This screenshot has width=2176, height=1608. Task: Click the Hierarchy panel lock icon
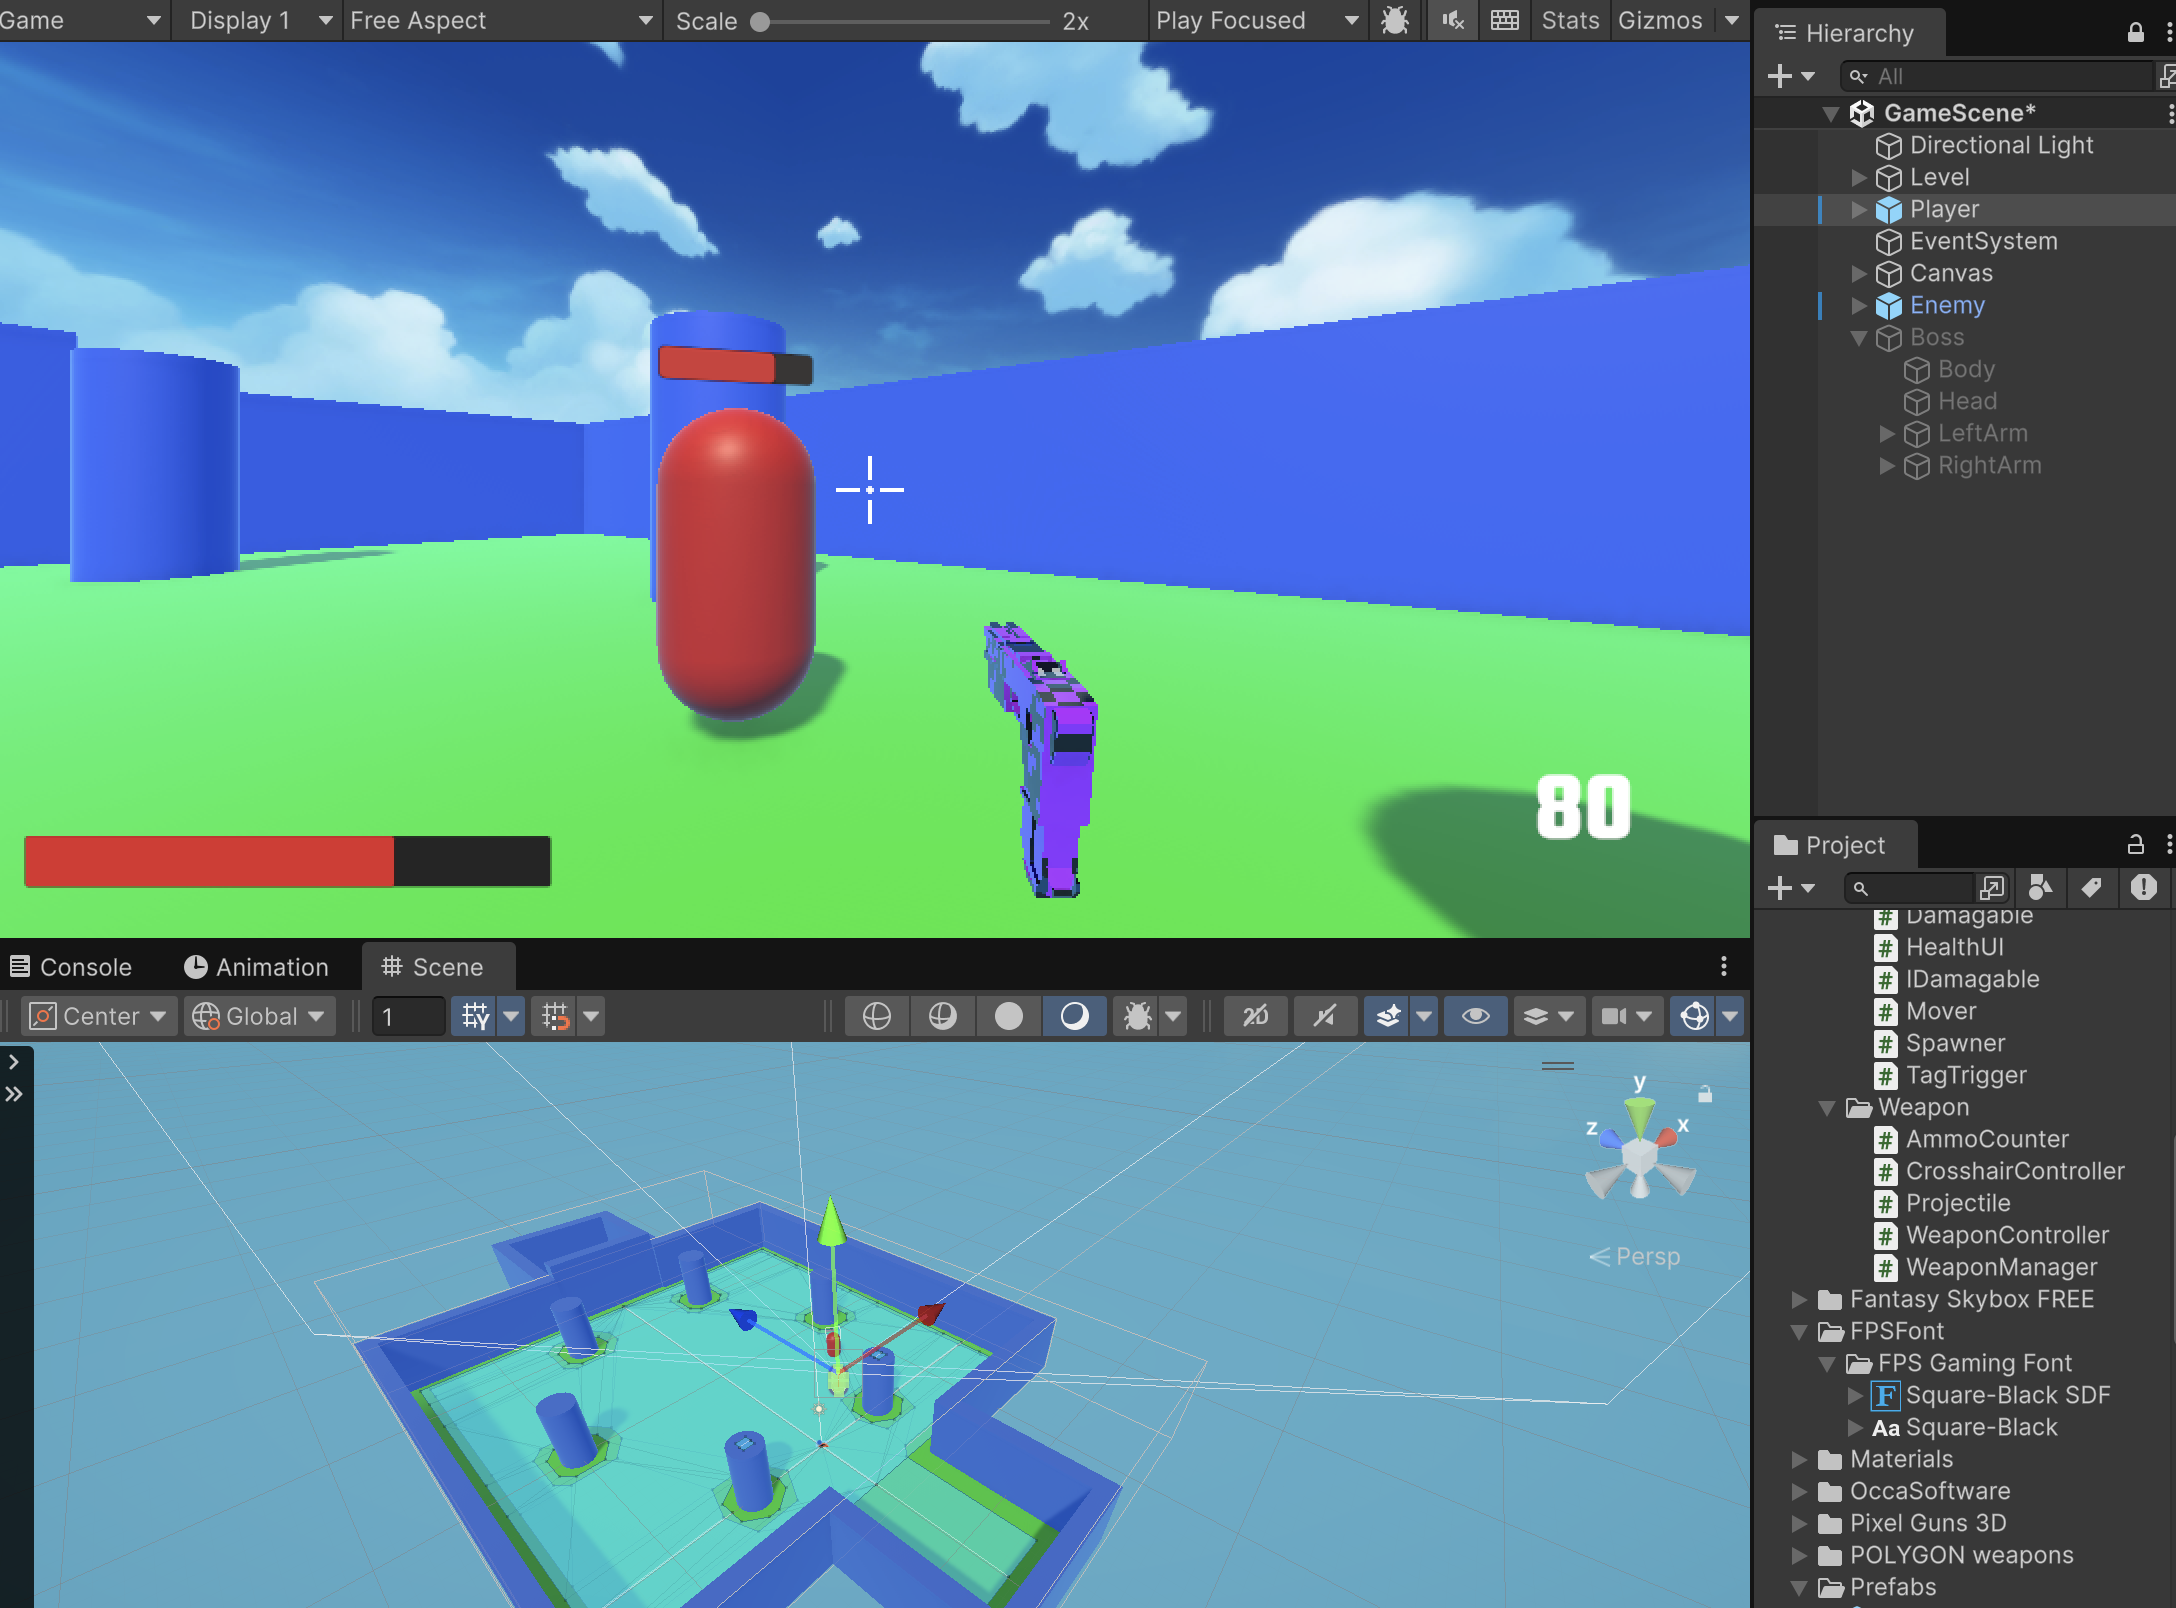tap(2135, 33)
